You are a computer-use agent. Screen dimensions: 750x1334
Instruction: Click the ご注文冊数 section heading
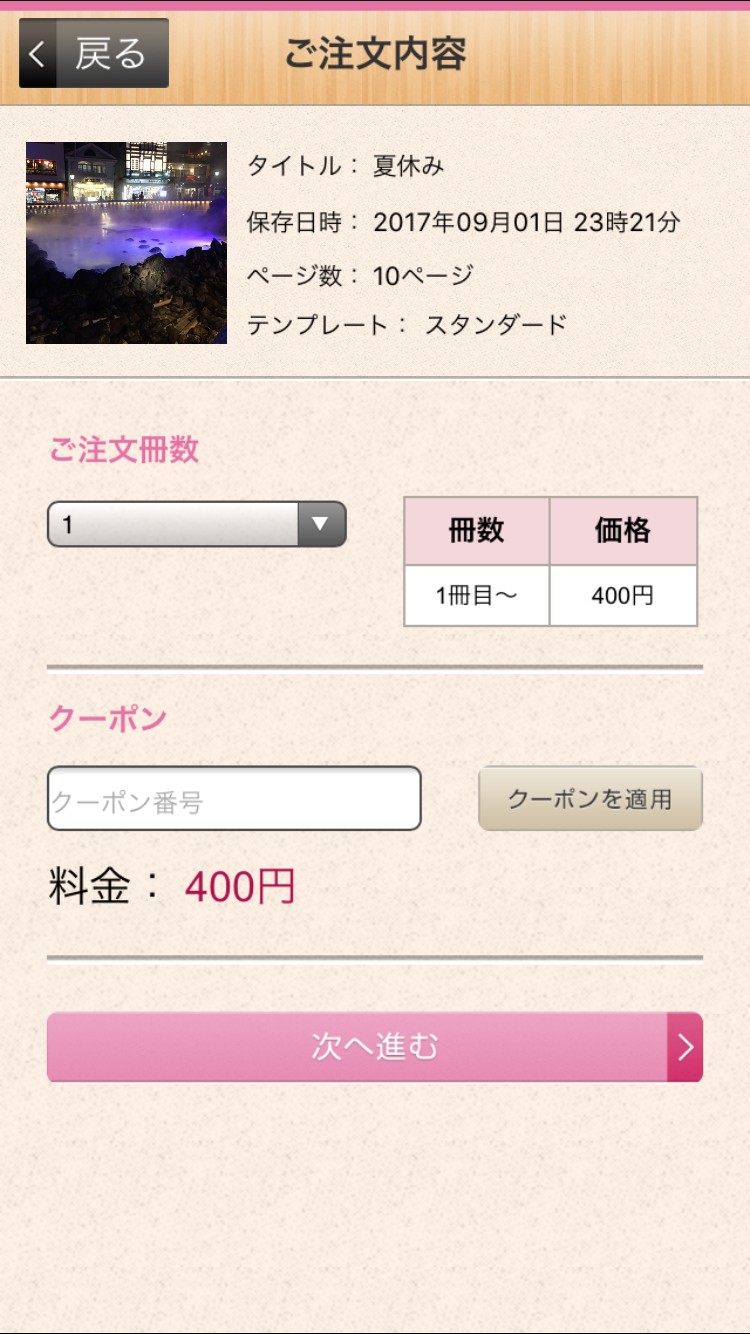tap(124, 450)
